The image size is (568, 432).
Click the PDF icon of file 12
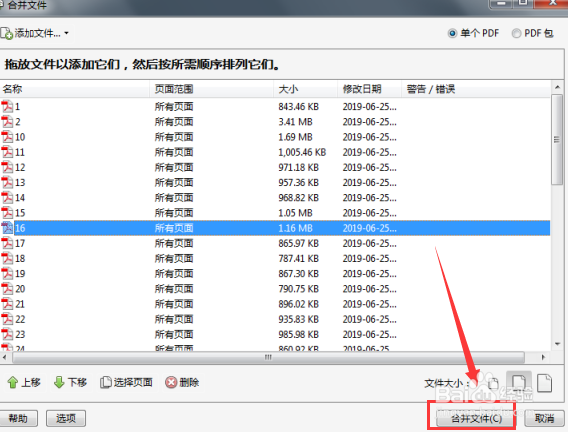coord(7,168)
